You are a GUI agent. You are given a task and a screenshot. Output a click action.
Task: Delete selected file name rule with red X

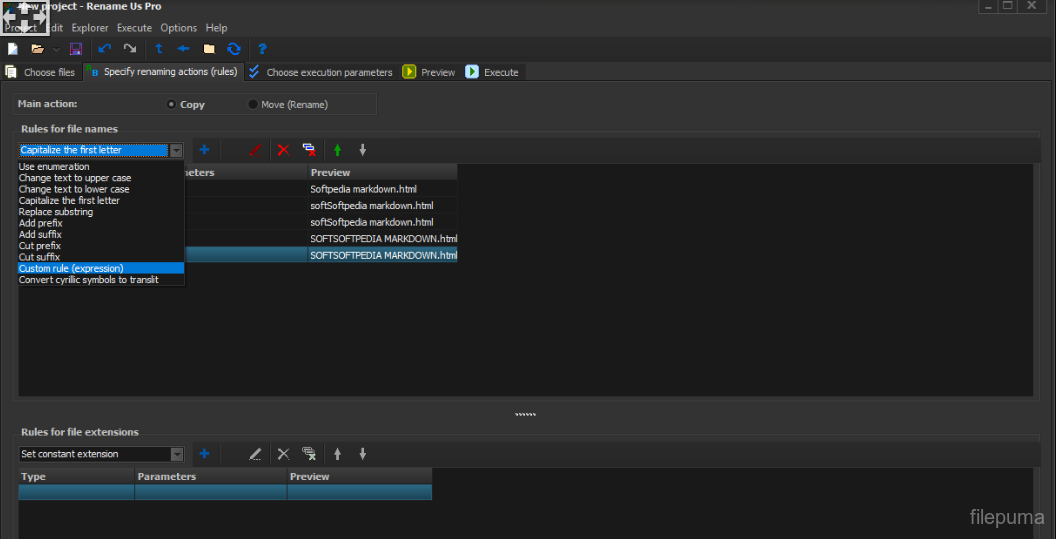283,150
